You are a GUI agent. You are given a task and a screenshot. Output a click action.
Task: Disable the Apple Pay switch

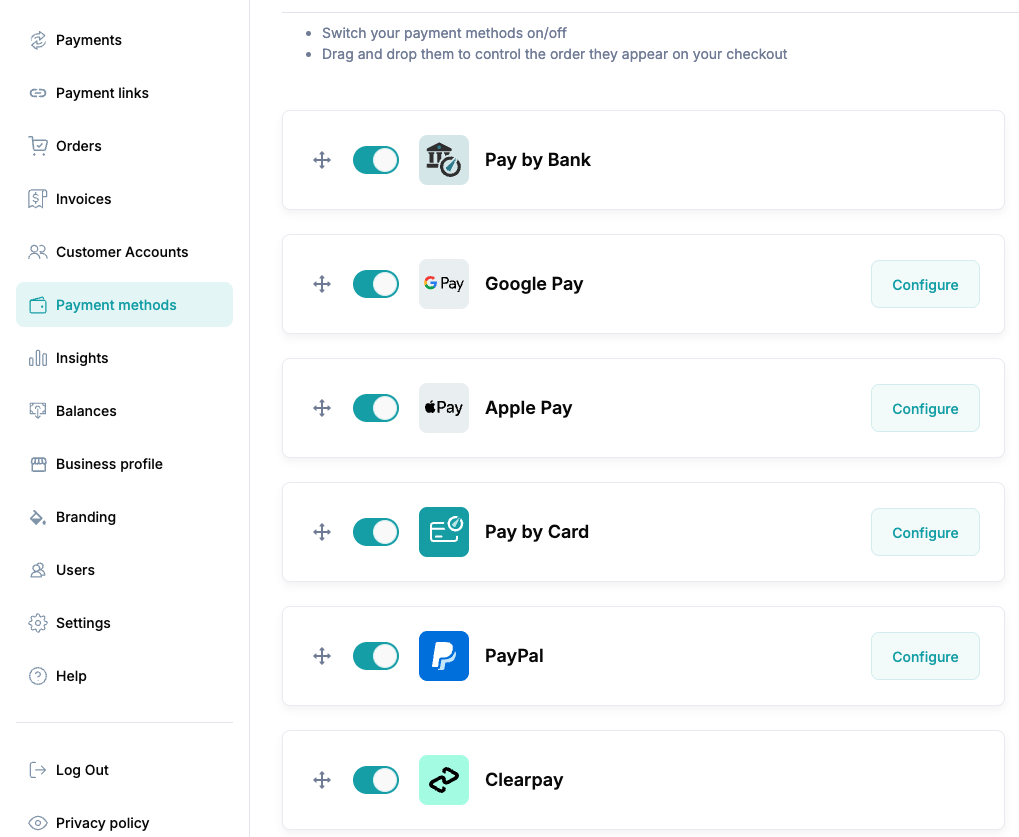coord(376,408)
